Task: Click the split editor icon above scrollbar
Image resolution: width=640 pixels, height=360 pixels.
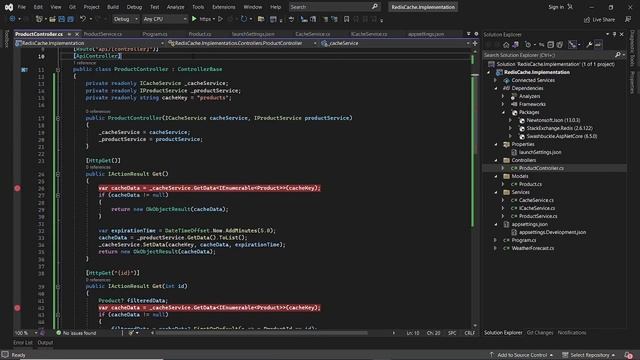Action: click(475, 43)
